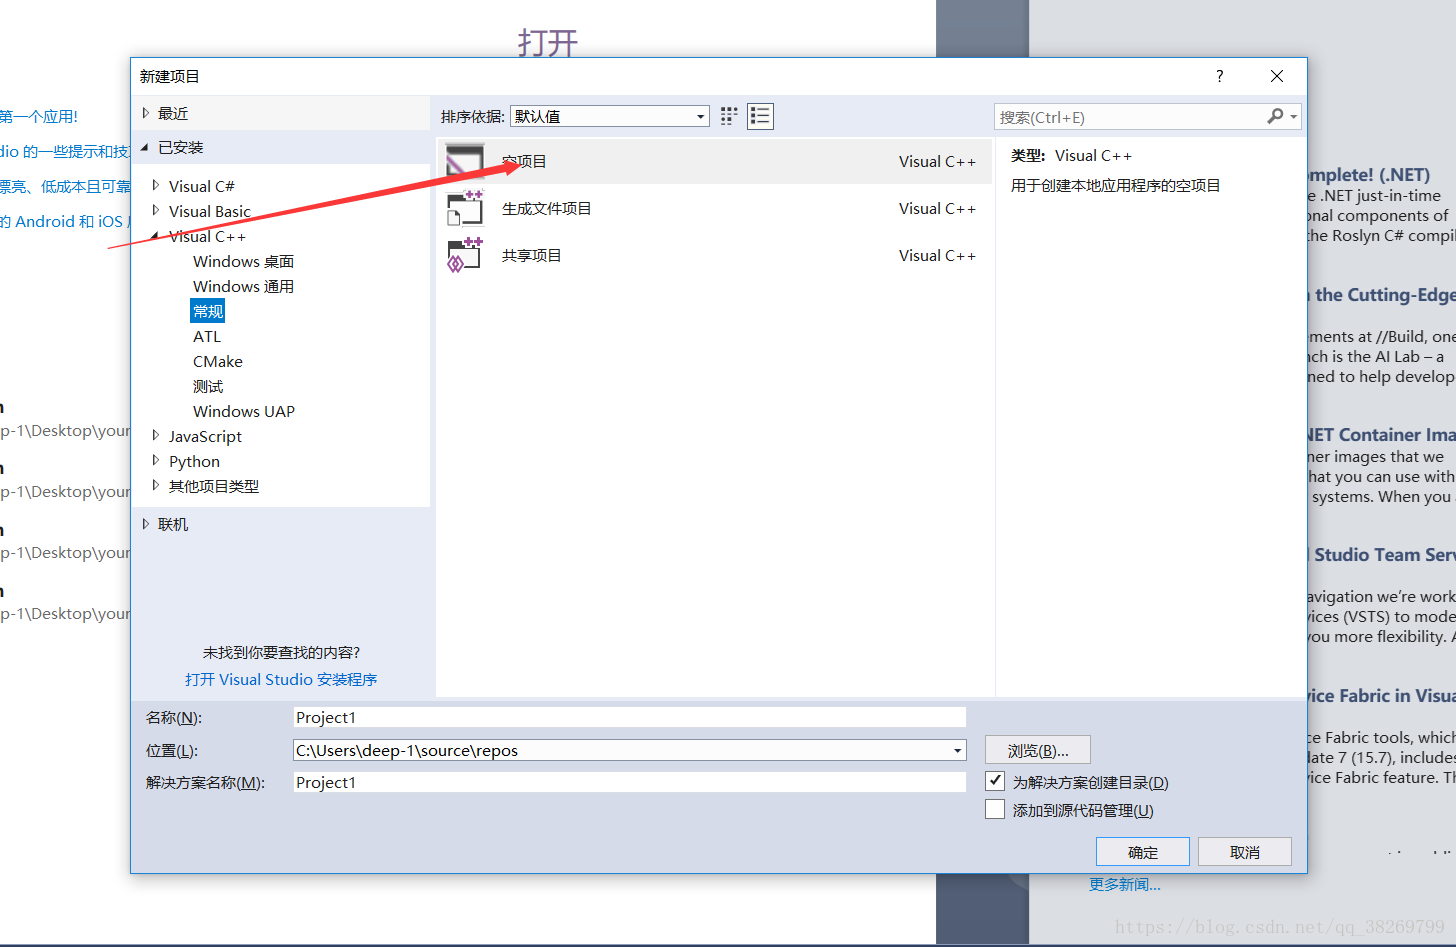Viewport: 1456px width, 947px height.
Task: Click the 其他项目类型 tree label
Action: (214, 486)
